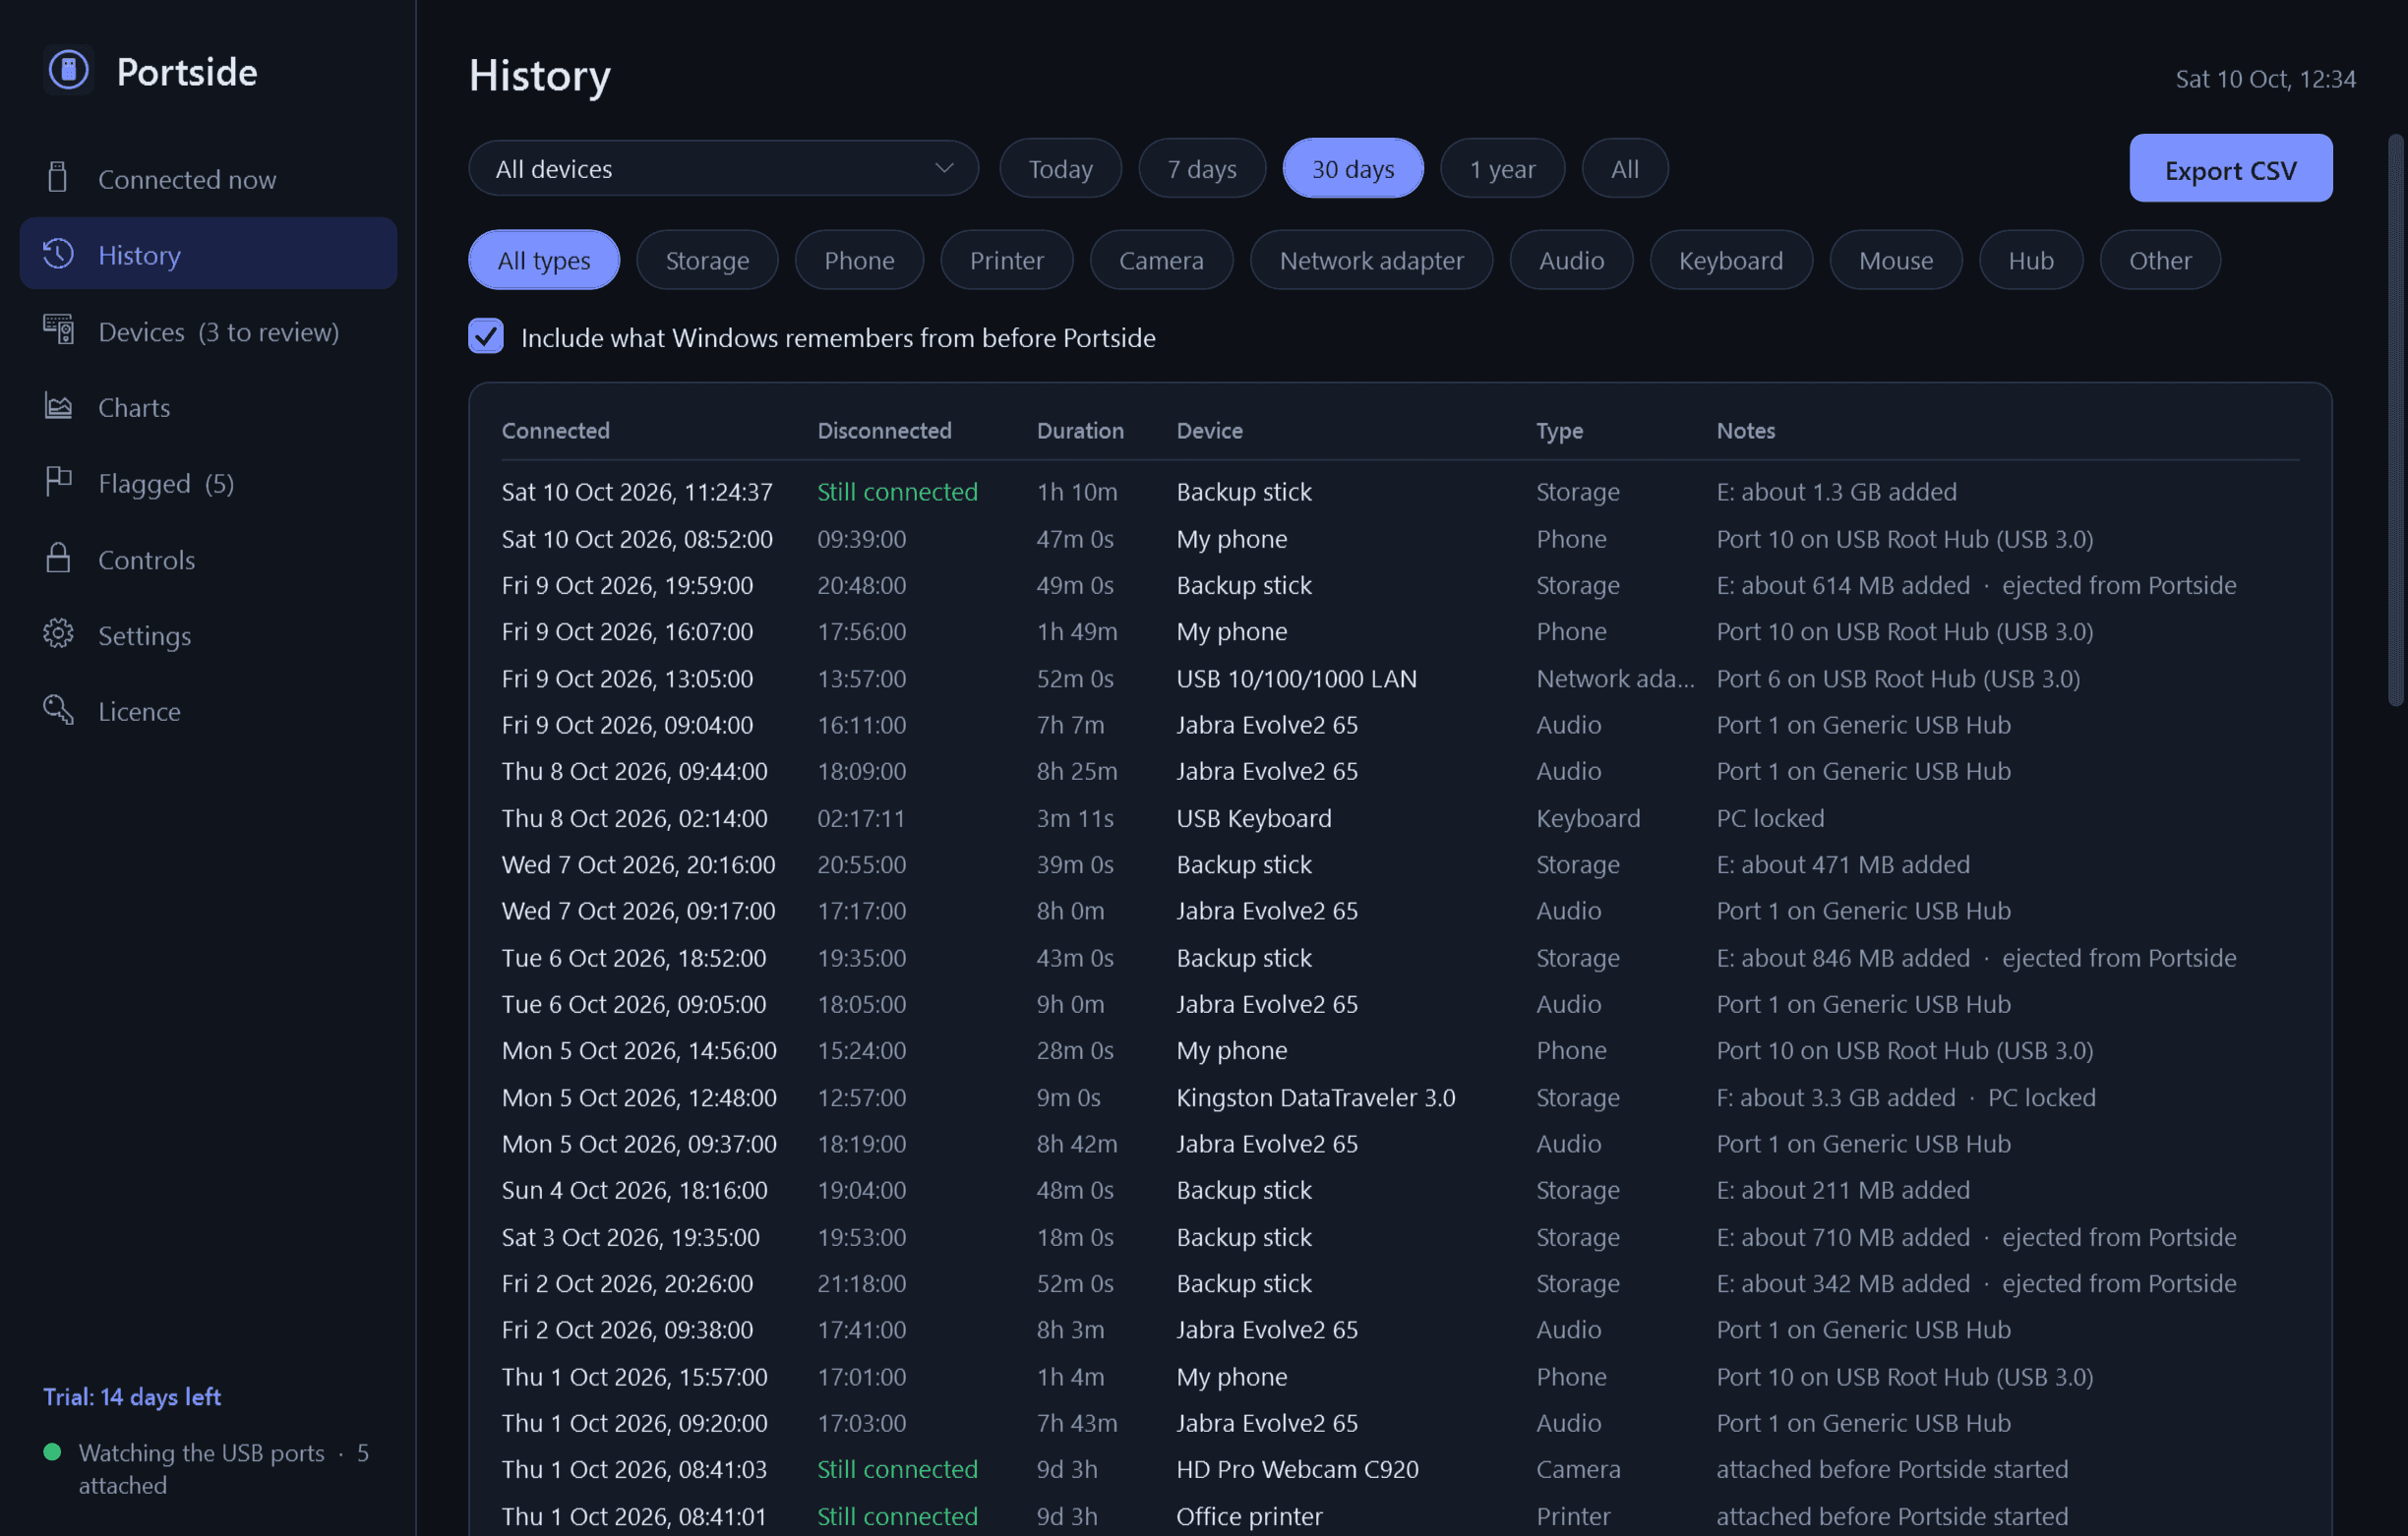The width and height of the screenshot is (2408, 1536).
Task: Select the All time range pill
Action: (x=1624, y=168)
